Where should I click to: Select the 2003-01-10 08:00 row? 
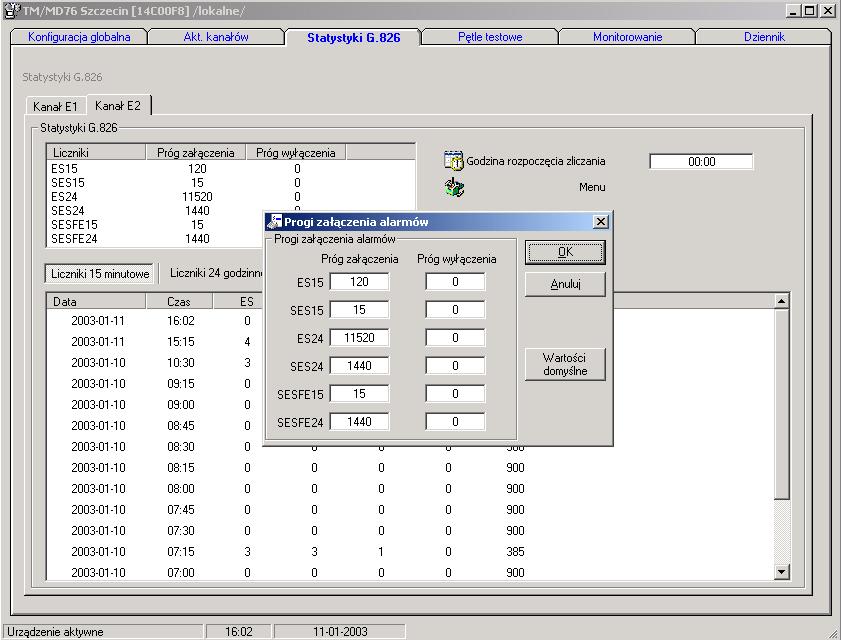[411, 488]
